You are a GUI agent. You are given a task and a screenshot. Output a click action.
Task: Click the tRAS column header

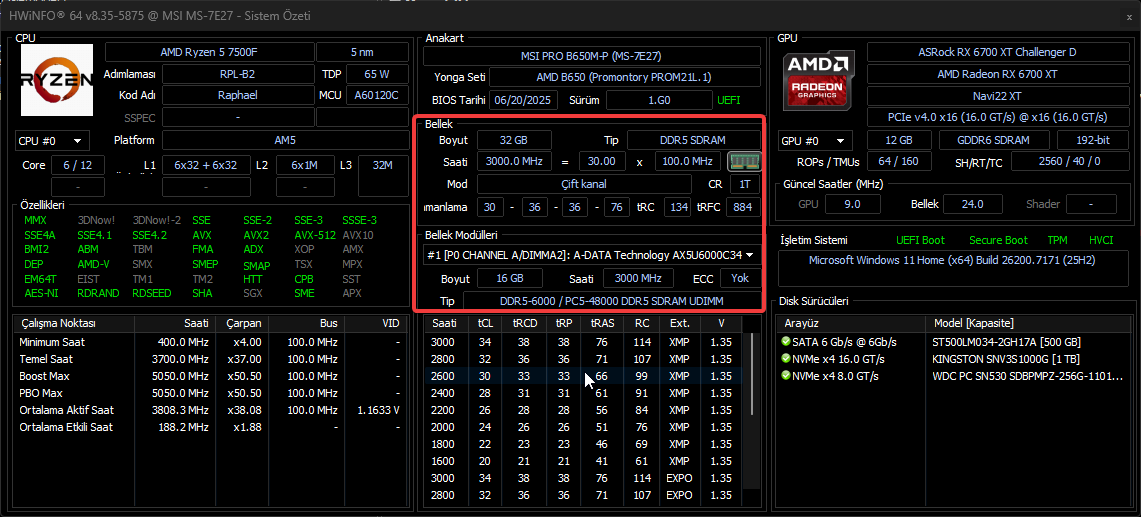pos(601,323)
